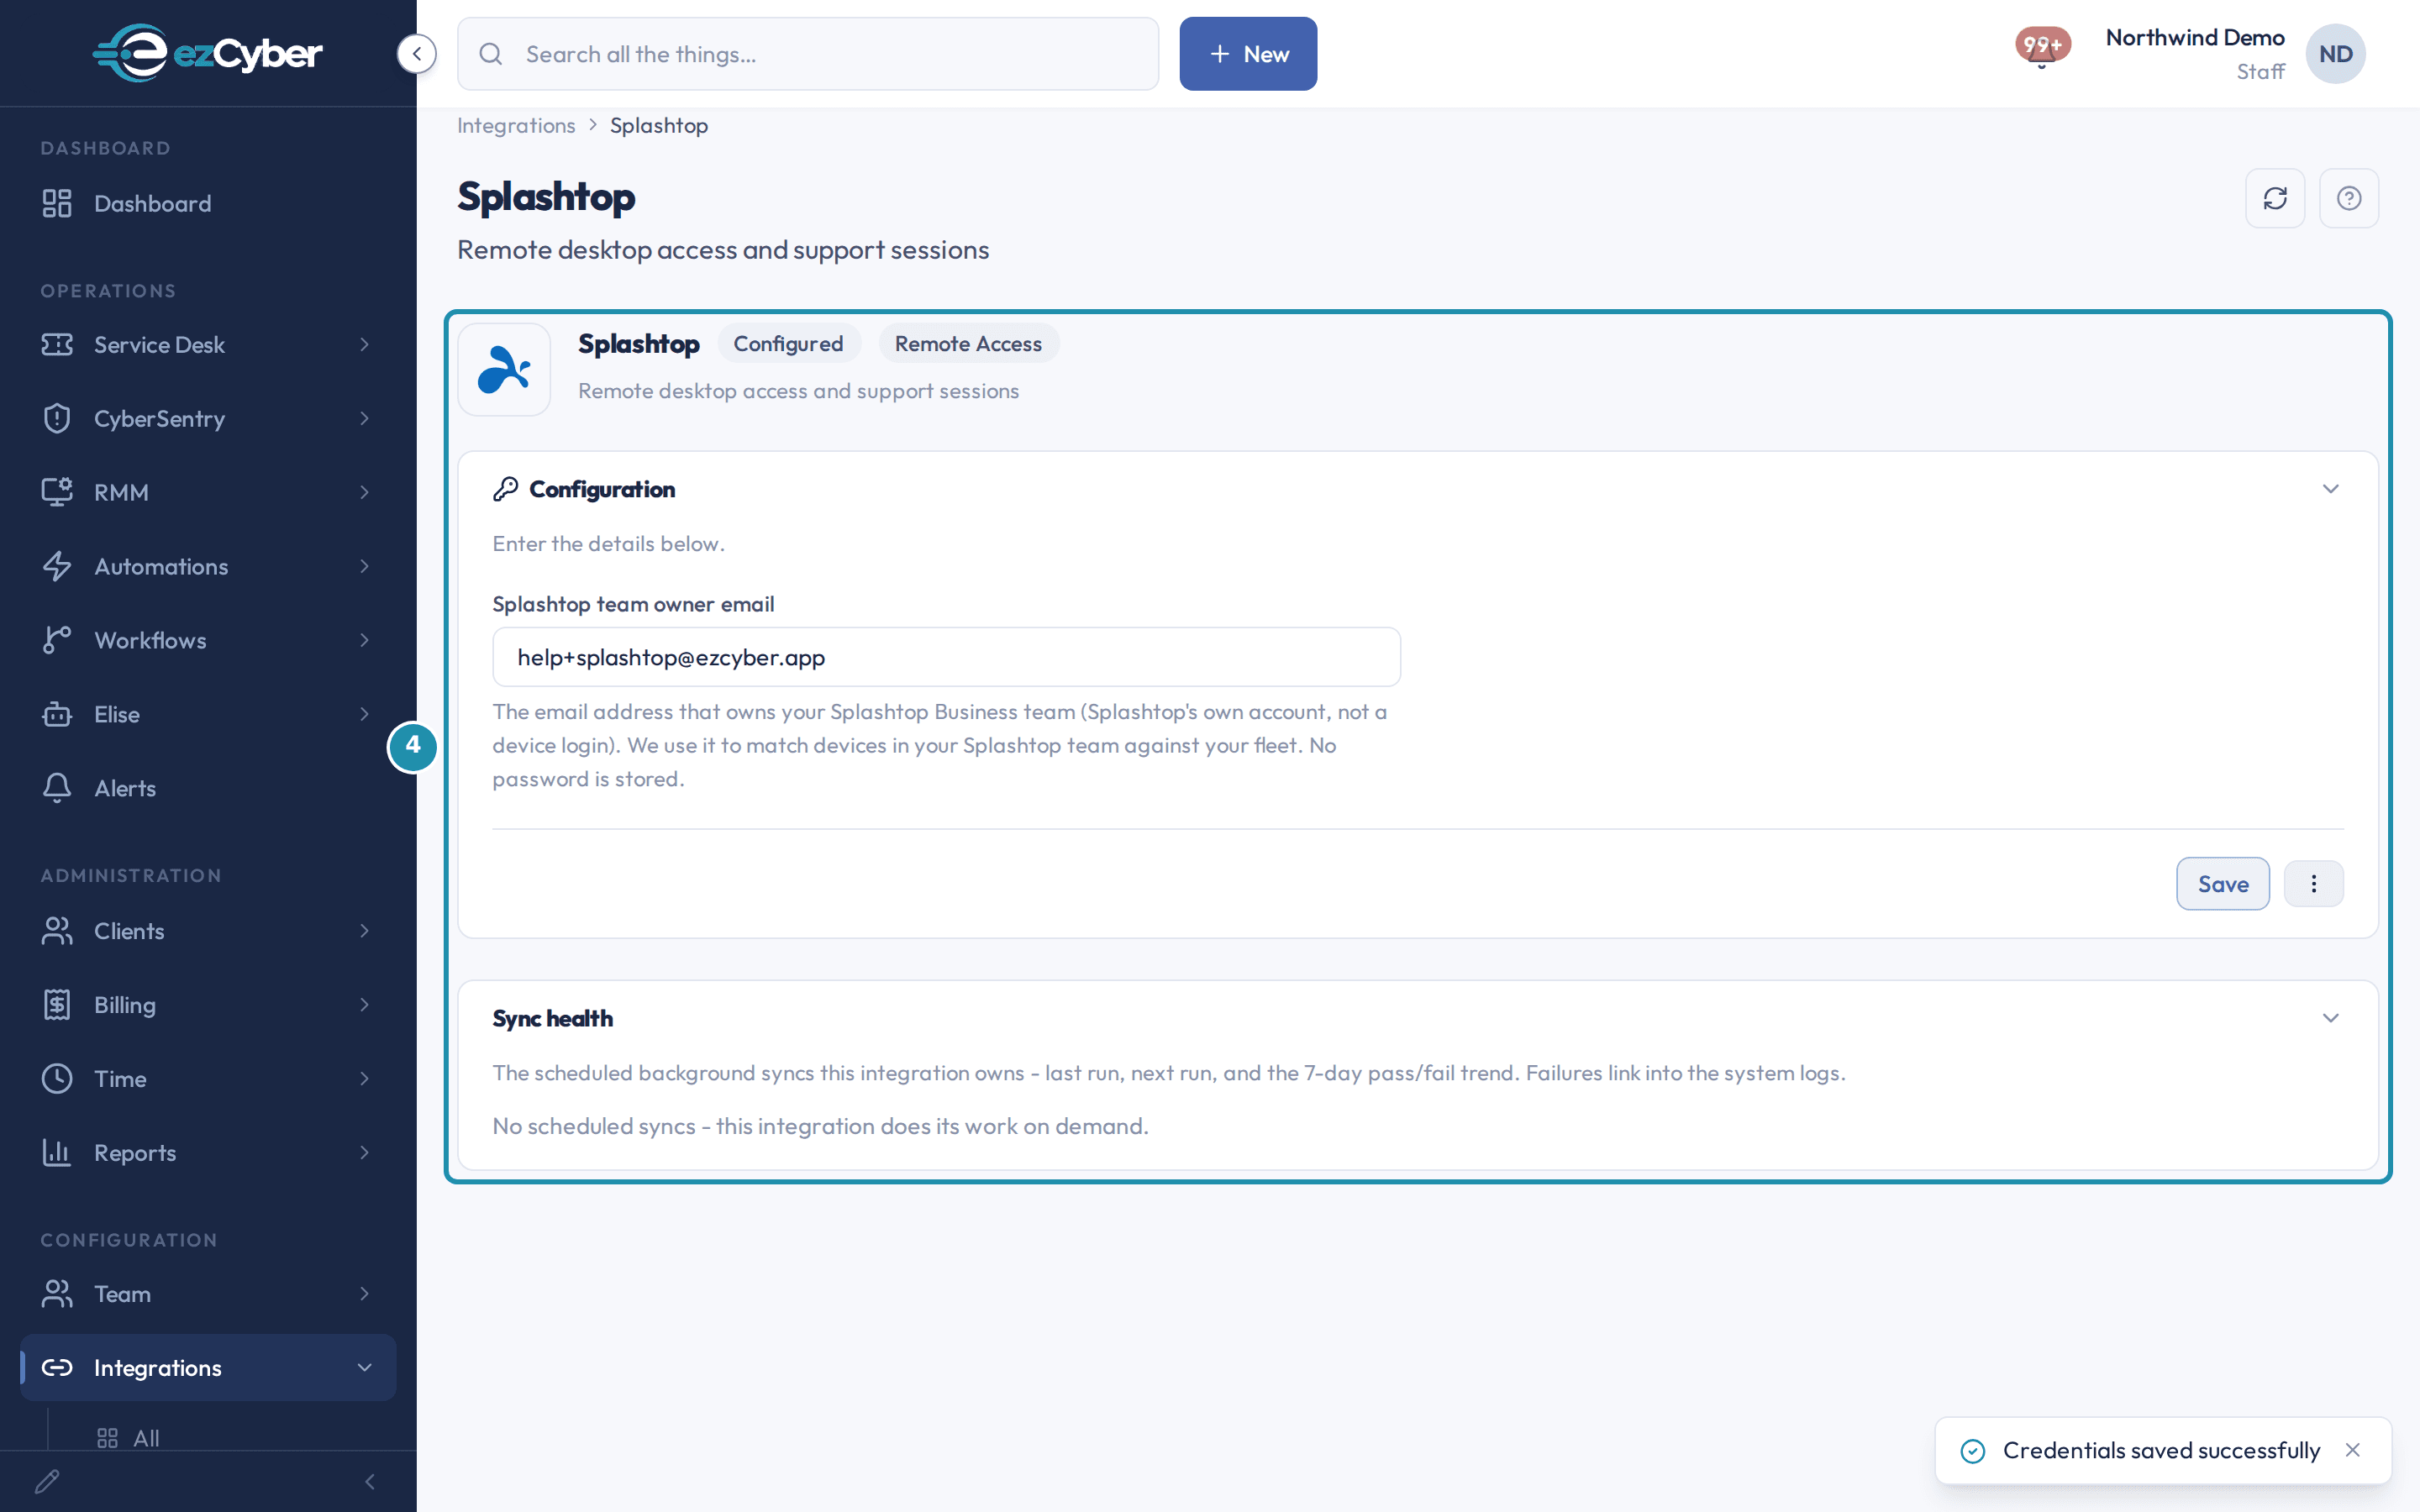The width and height of the screenshot is (2420, 1512).
Task: Click the CyberSentry shield icon
Action: pos(57,418)
